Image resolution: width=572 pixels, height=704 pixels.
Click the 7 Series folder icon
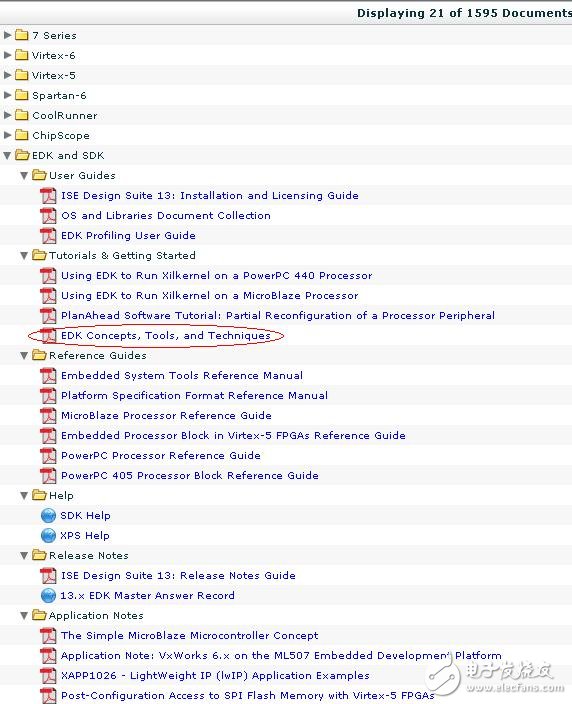pos(22,35)
